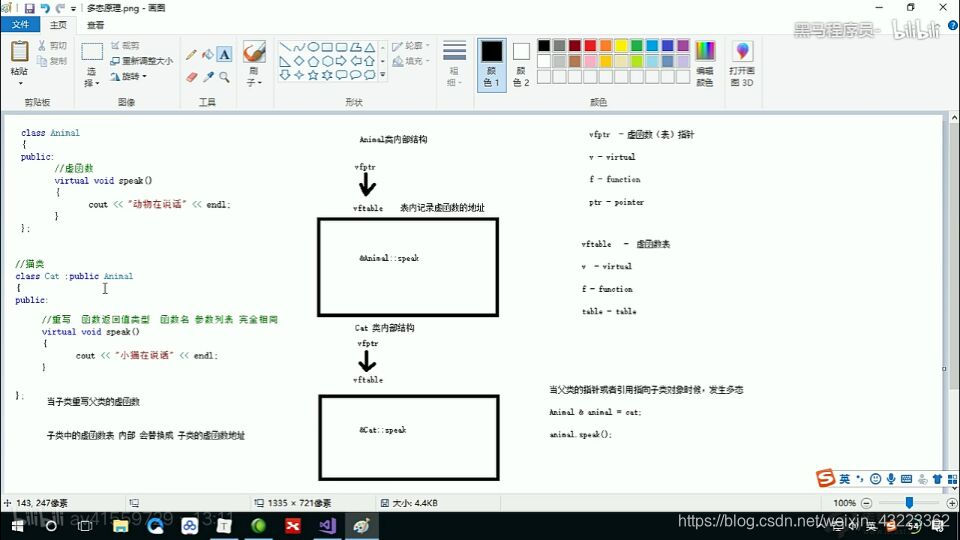Viewport: 960px width, 540px height.
Task: Select the Magnifier tool
Action: 225,77
